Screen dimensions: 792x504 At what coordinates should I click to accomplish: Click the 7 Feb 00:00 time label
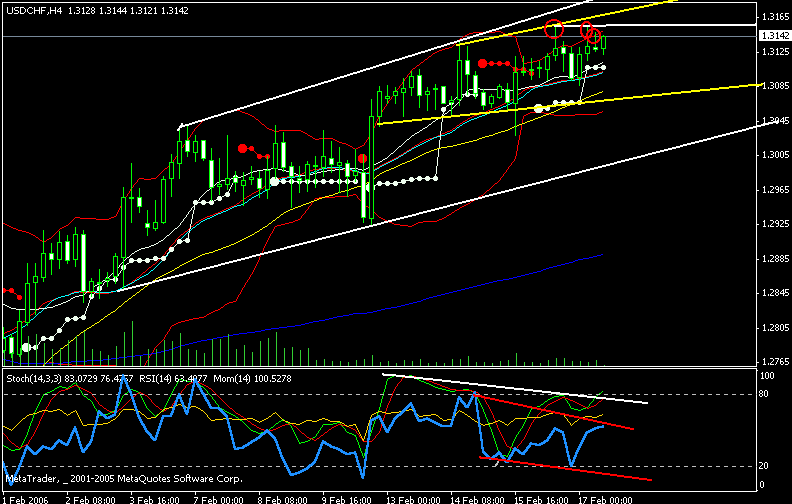point(219,499)
